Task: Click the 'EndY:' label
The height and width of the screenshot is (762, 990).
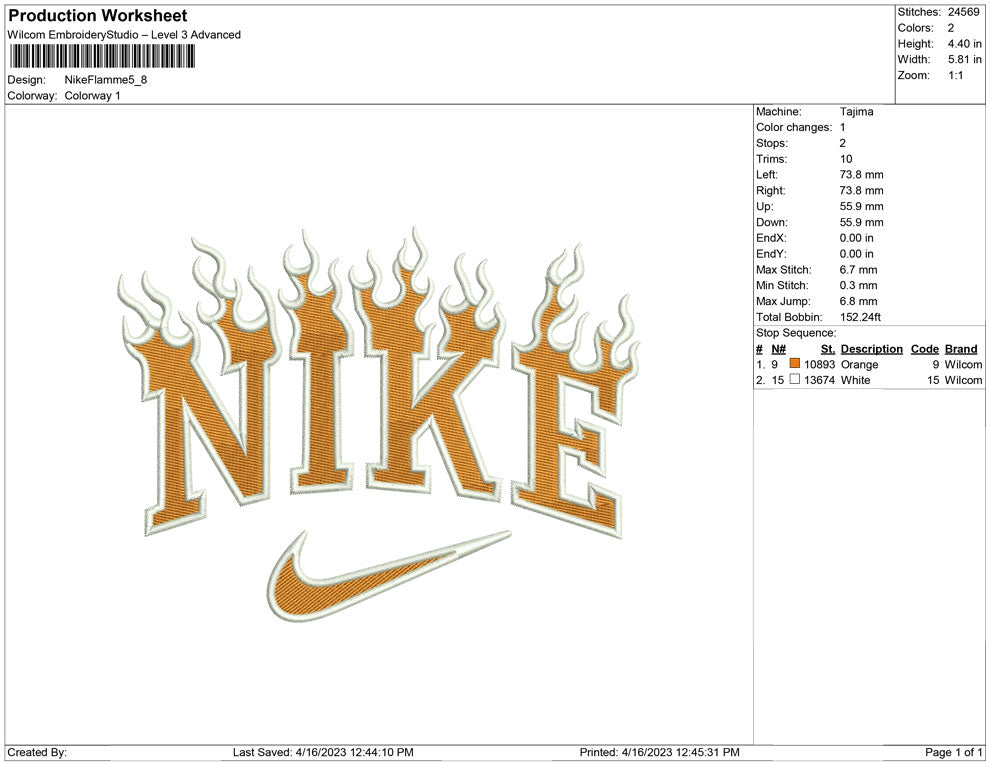Action: [x=772, y=254]
